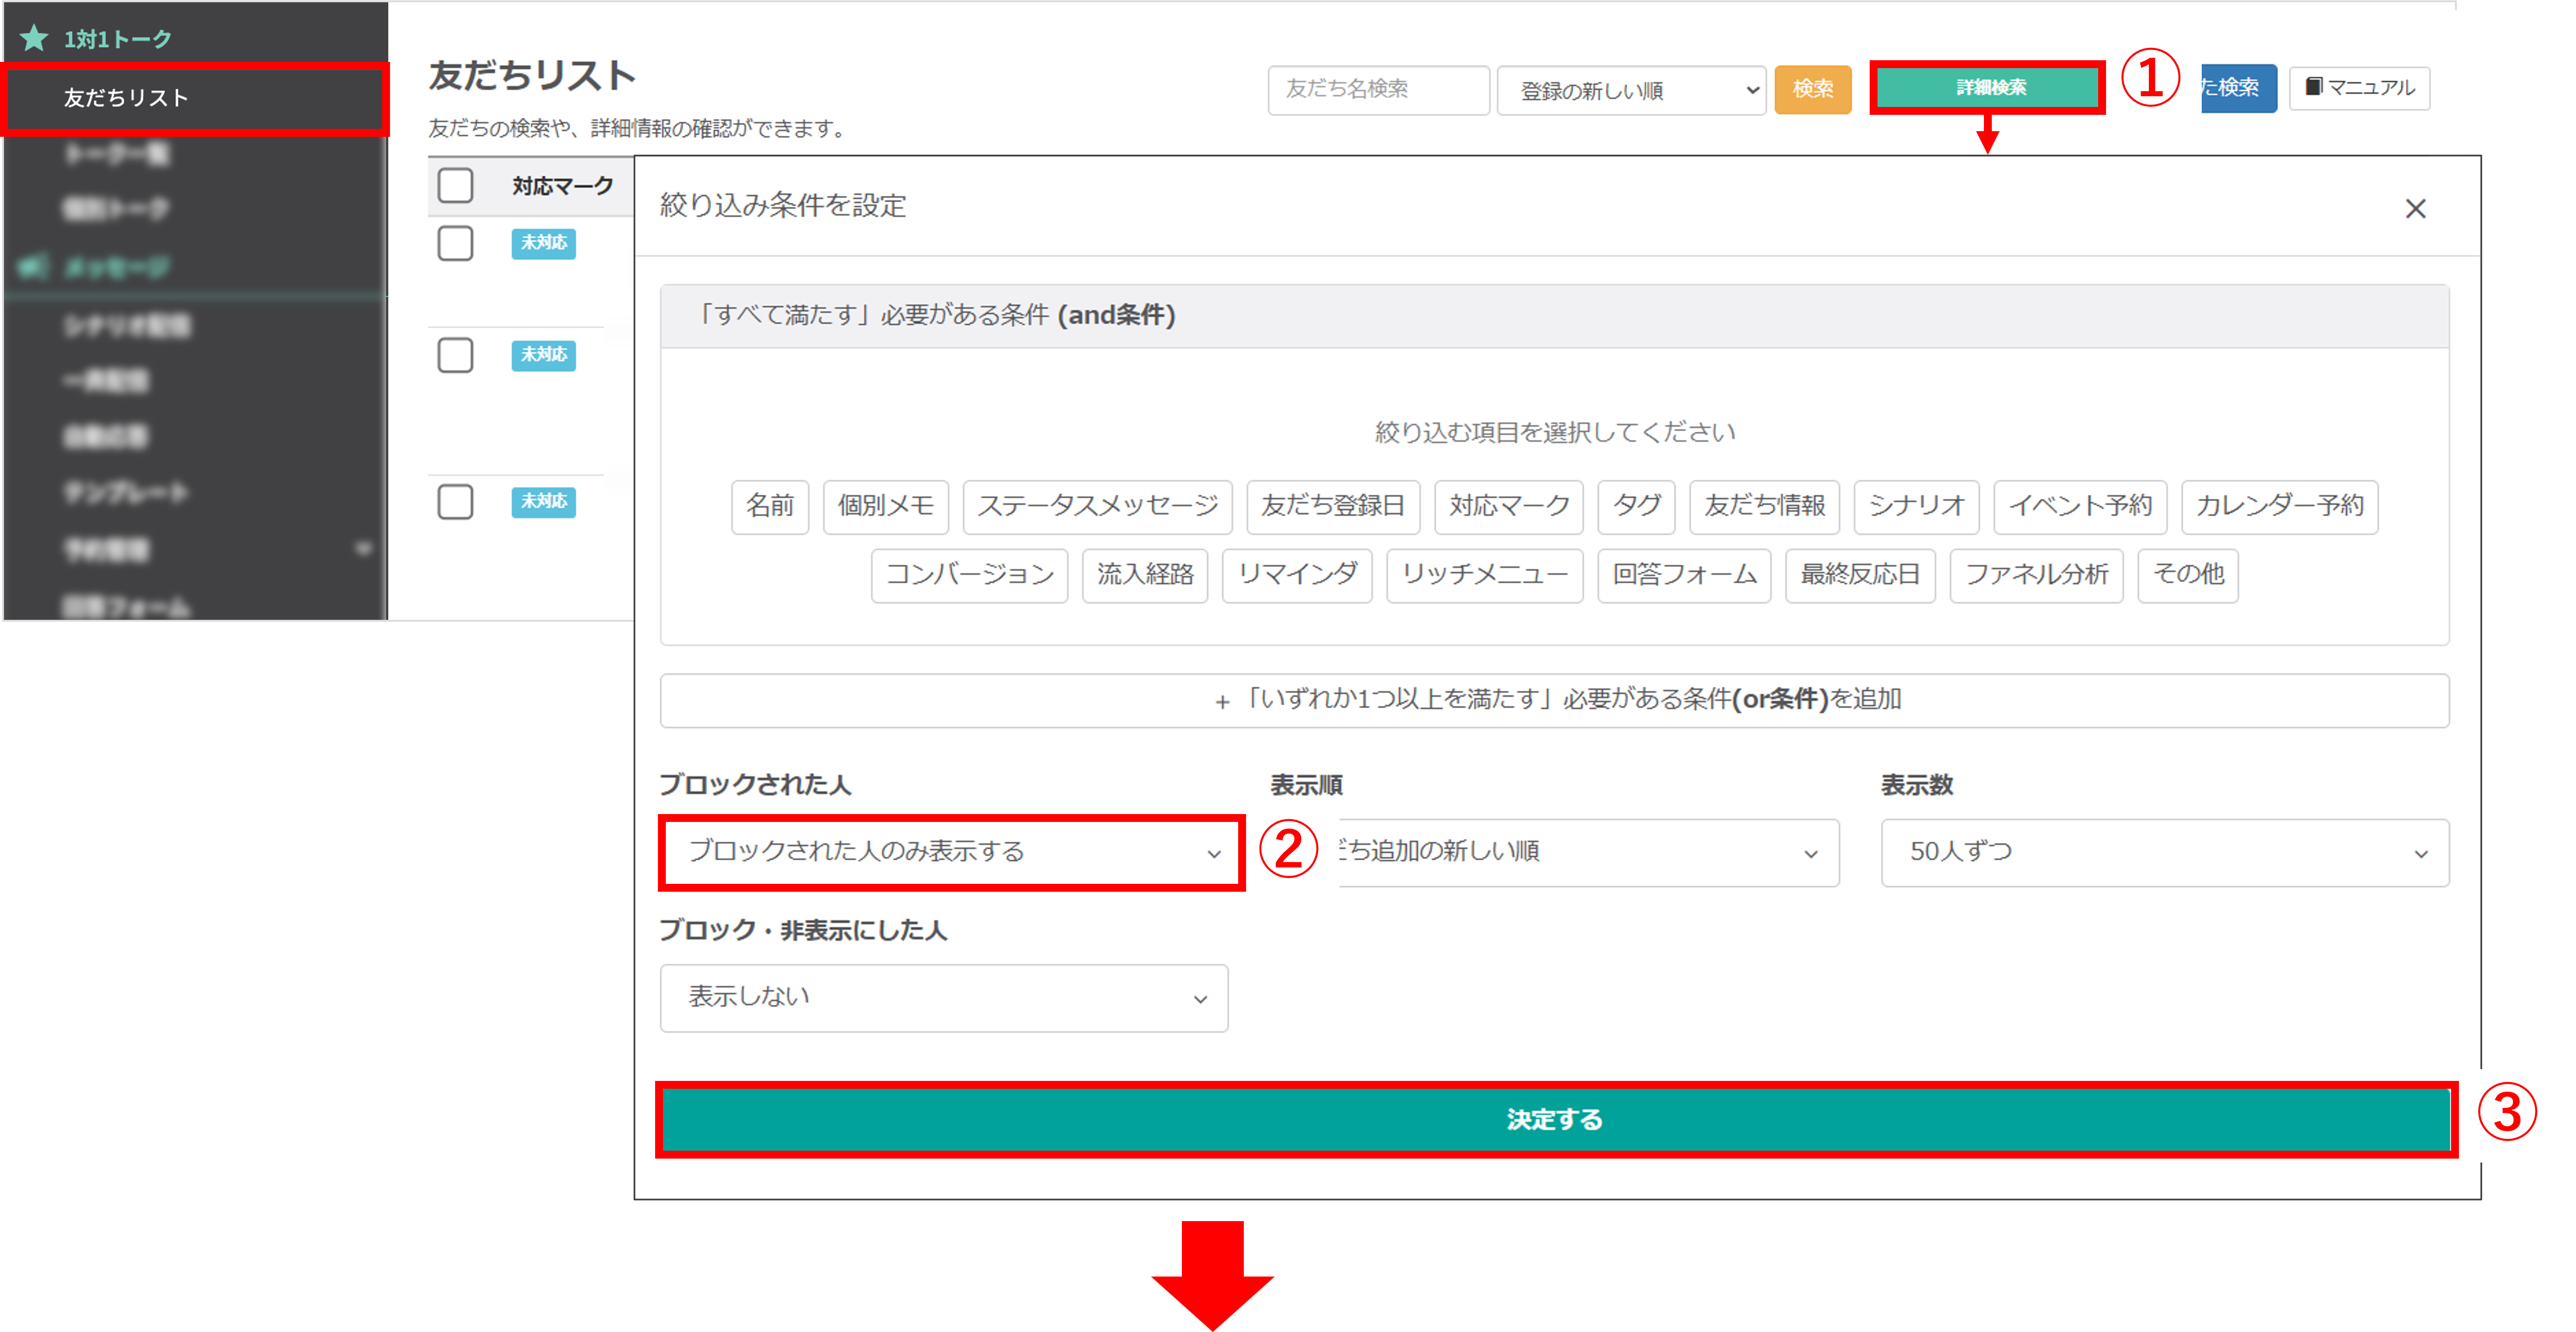Click the first 未対応 status badge
The width and height of the screenshot is (2576, 1332).
(x=543, y=243)
